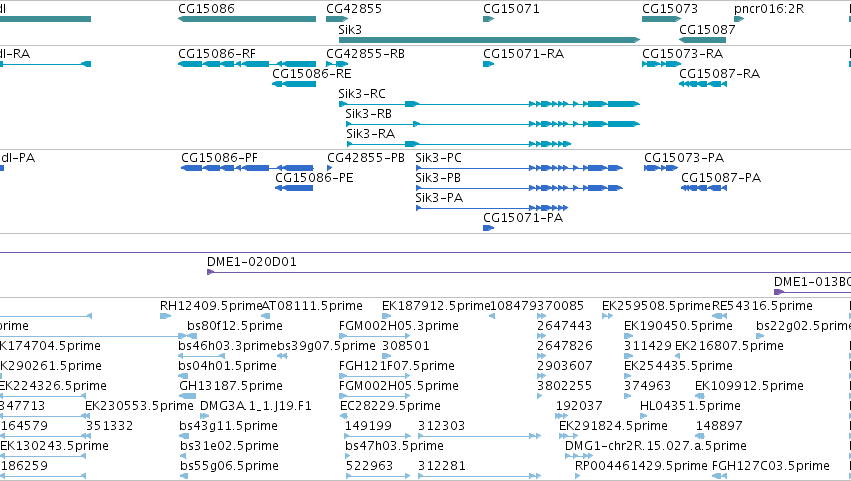This screenshot has width=851, height=481.
Task: Select the HL04351.5prime EST label
Action: (x=690, y=407)
